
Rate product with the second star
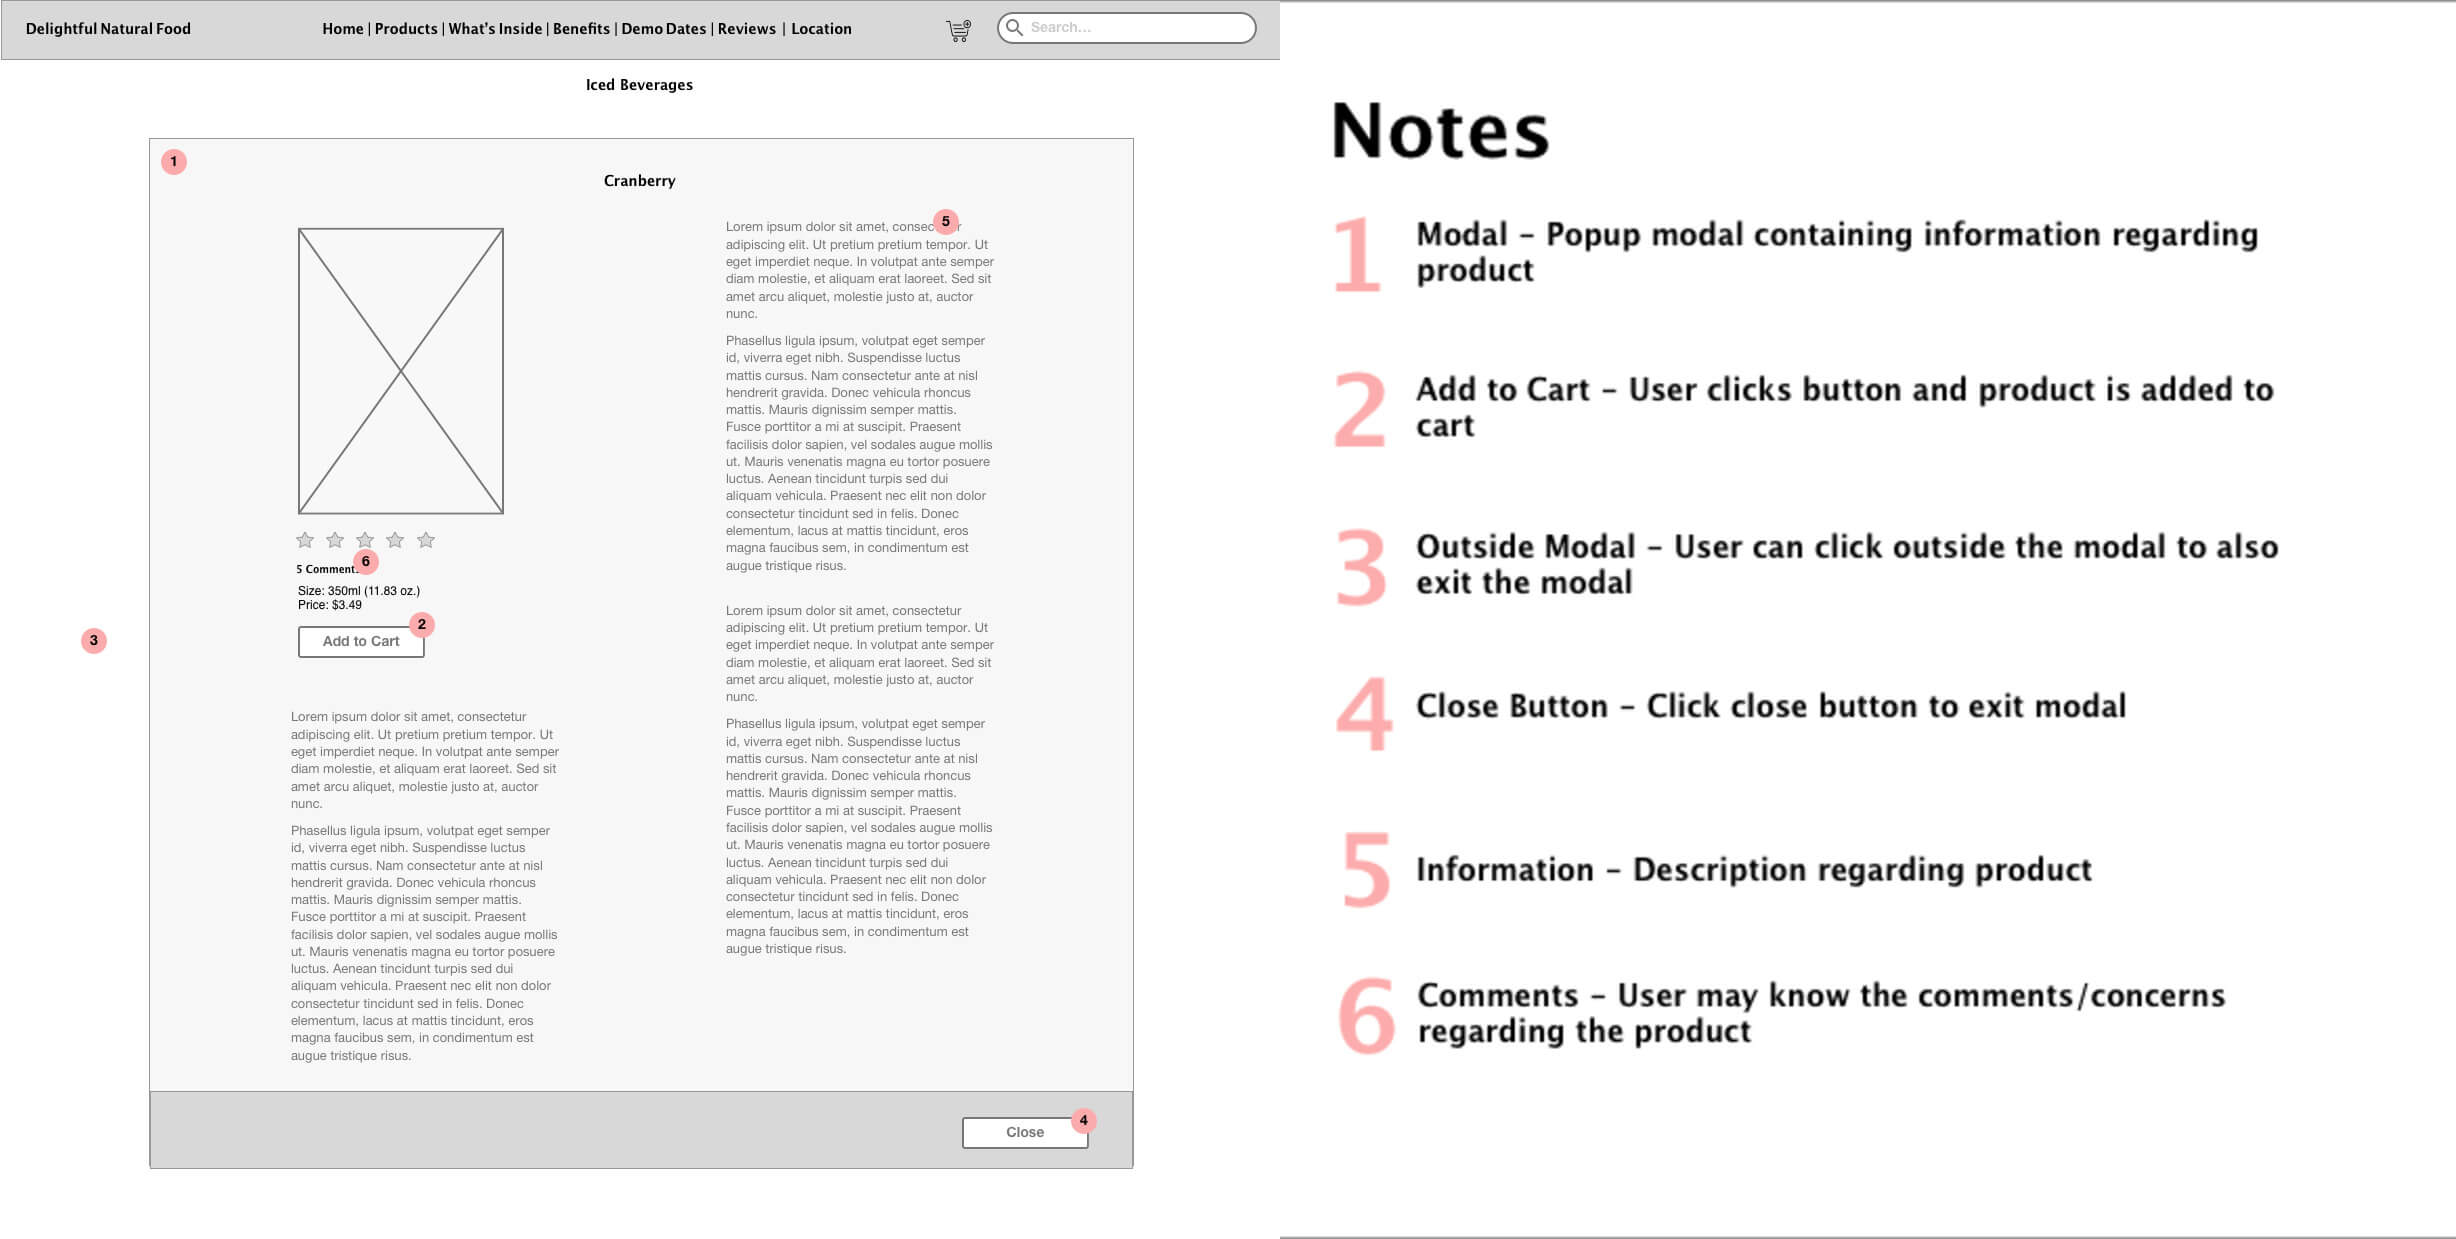(x=335, y=540)
